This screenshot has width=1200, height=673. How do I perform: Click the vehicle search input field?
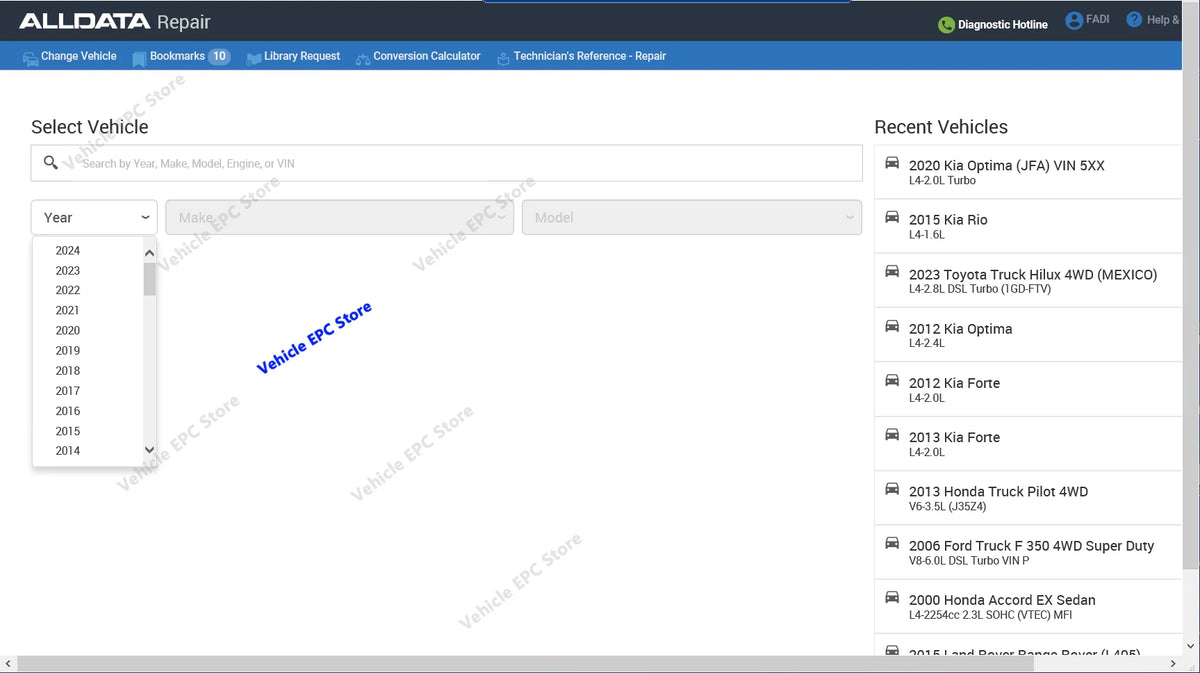coord(446,163)
